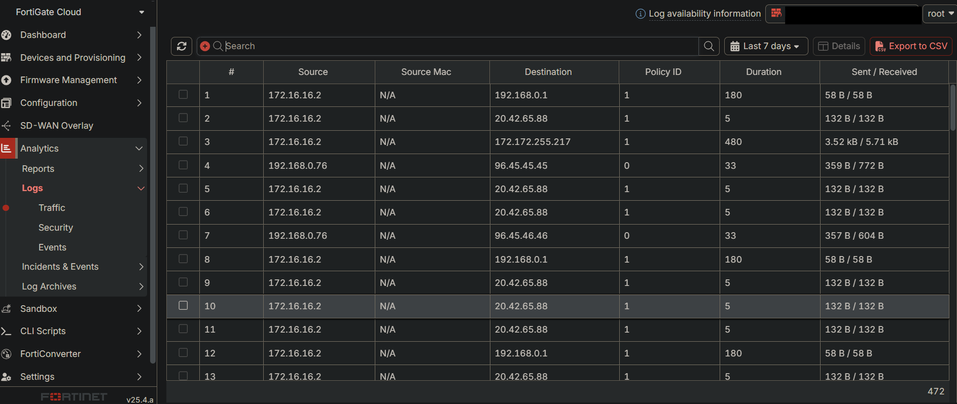
Task: Click the refresh icon beside search bar
Action: 181,46
